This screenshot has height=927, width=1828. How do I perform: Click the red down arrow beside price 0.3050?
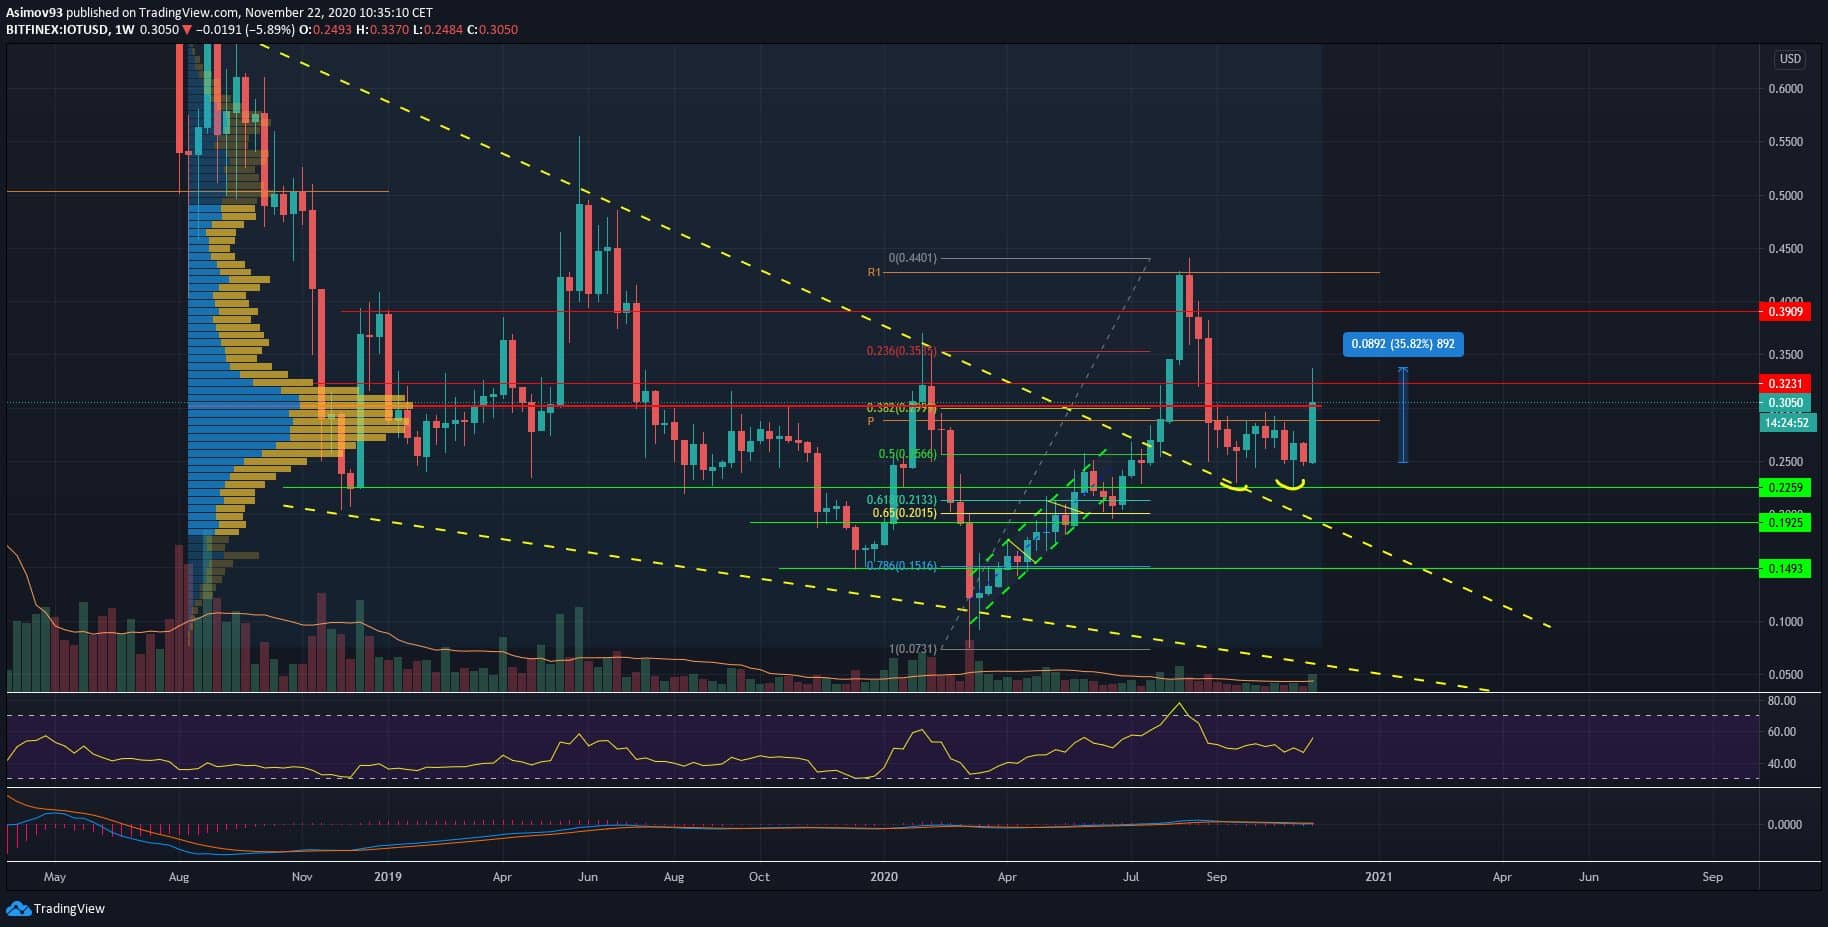point(187,30)
